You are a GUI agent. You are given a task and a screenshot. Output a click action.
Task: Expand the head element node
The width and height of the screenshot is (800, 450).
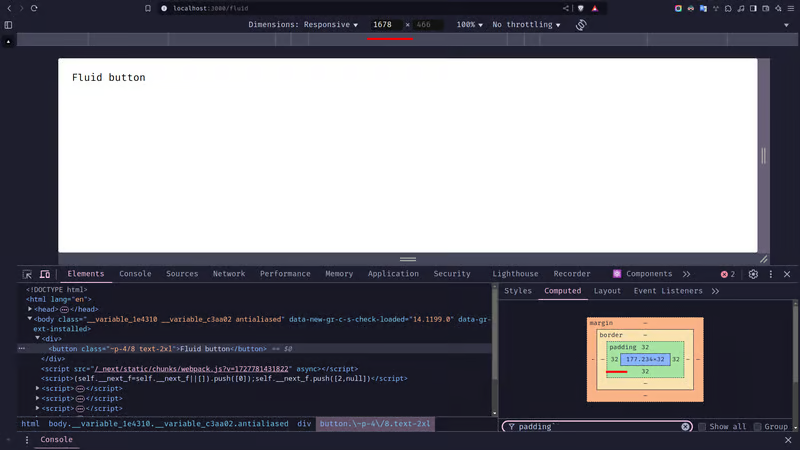tap(30, 309)
